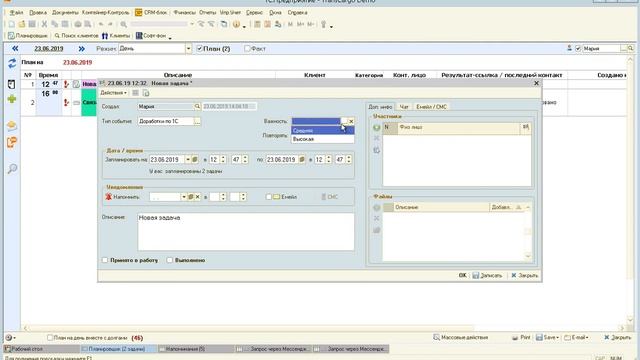Click the Print button
640x360 pixels.
[521, 338]
